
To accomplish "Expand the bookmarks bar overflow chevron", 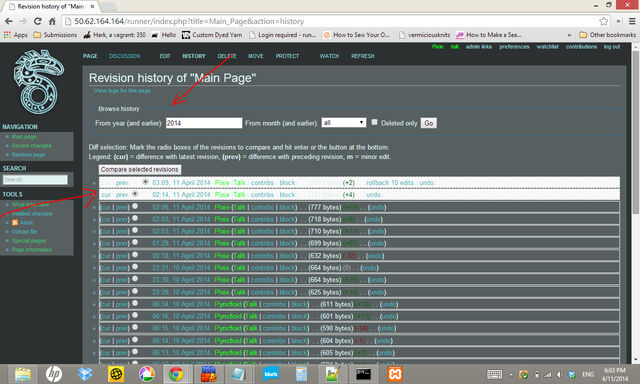I will (569, 35).
